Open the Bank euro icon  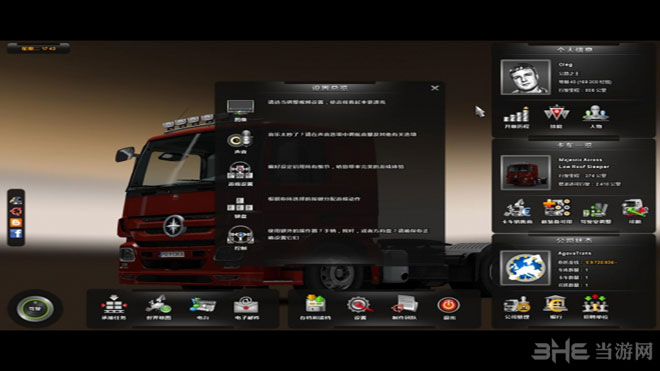(x=556, y=304)
